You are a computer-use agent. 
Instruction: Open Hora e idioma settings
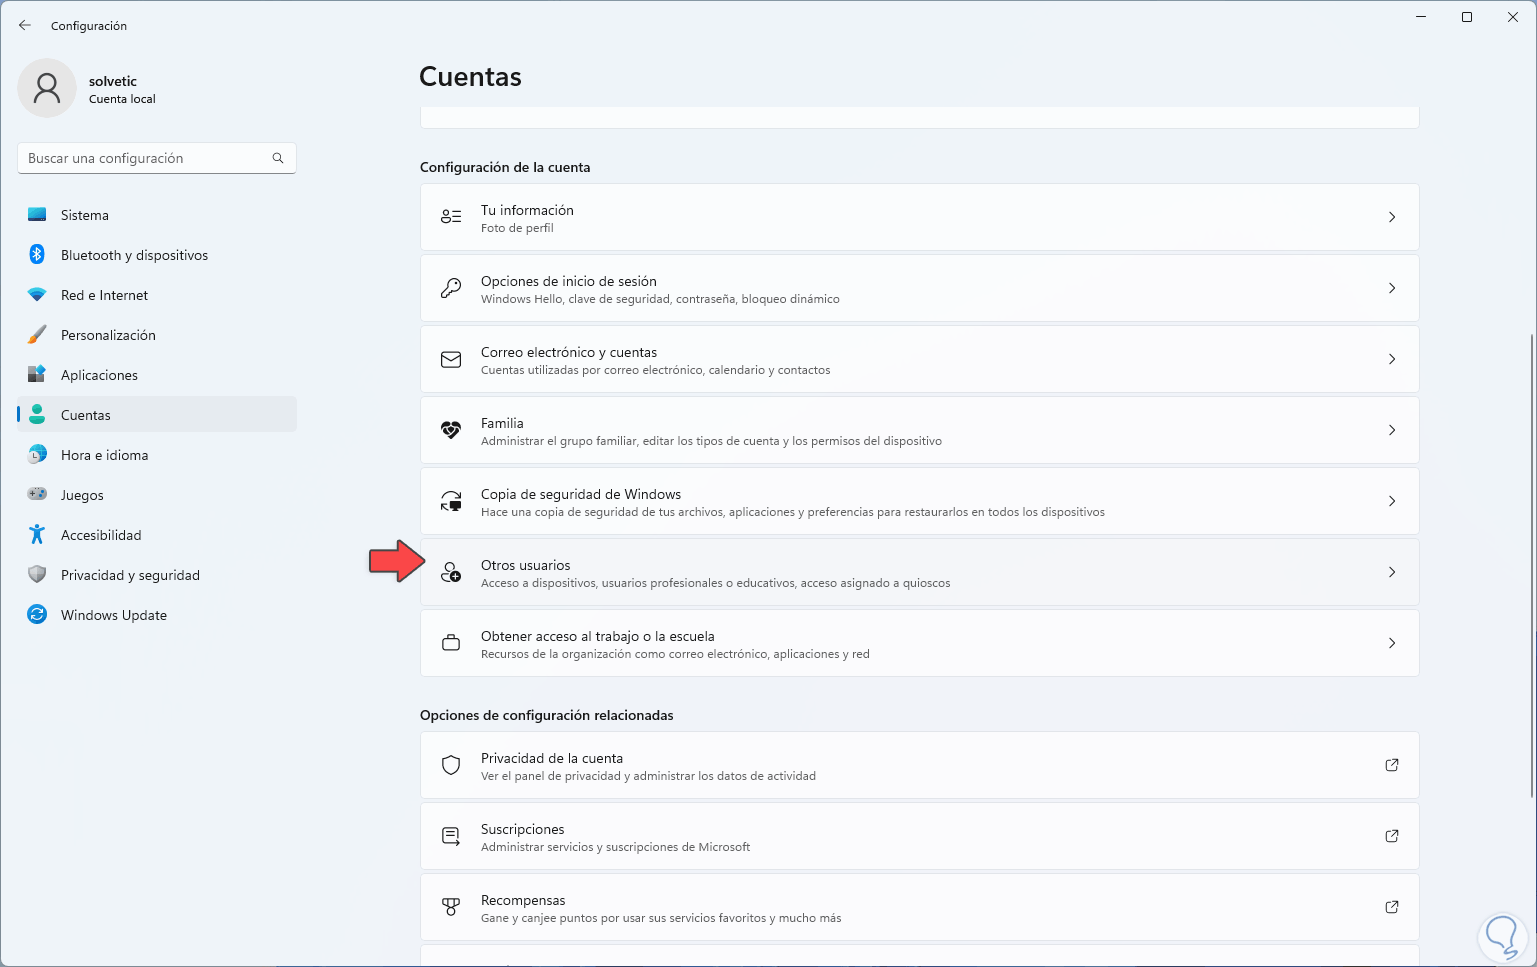pos(104,455)
